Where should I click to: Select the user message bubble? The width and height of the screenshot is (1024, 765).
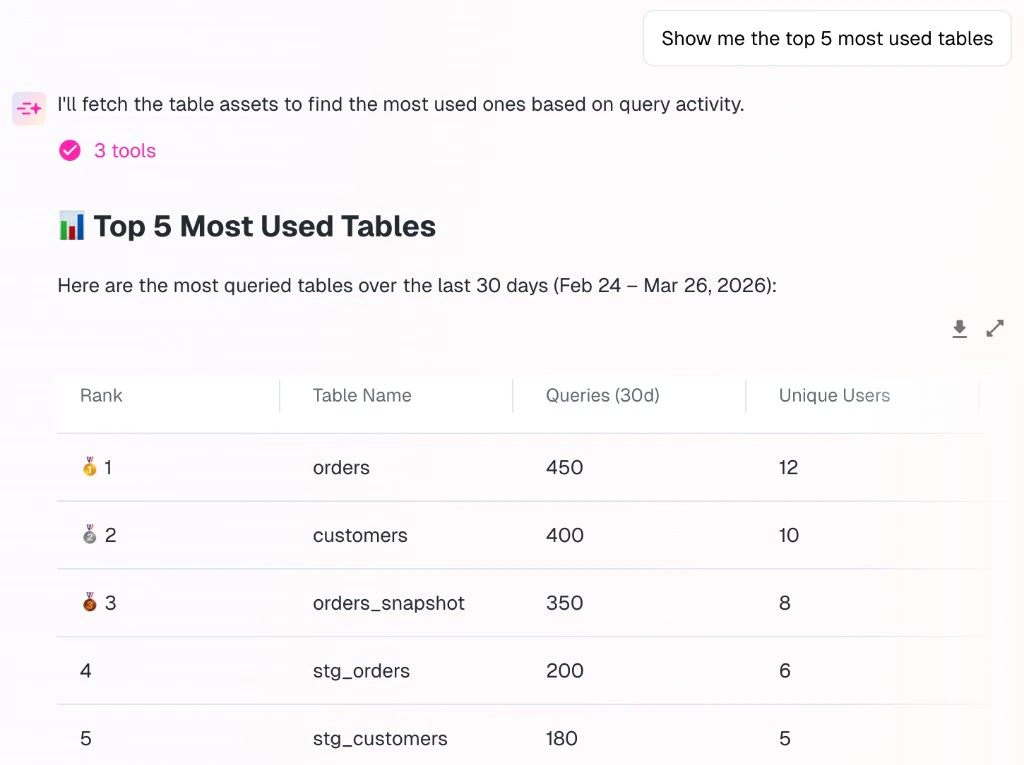(x=827, y=38)
